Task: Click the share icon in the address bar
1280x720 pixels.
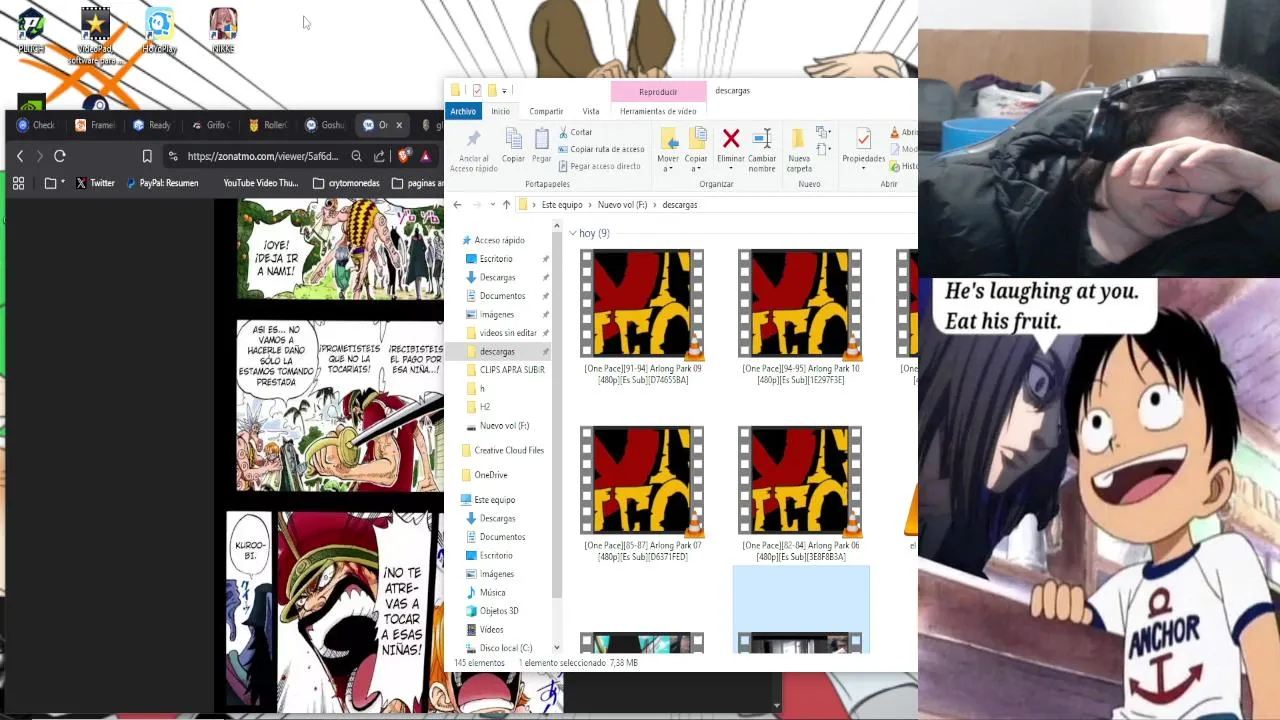Action: (379, 156)
